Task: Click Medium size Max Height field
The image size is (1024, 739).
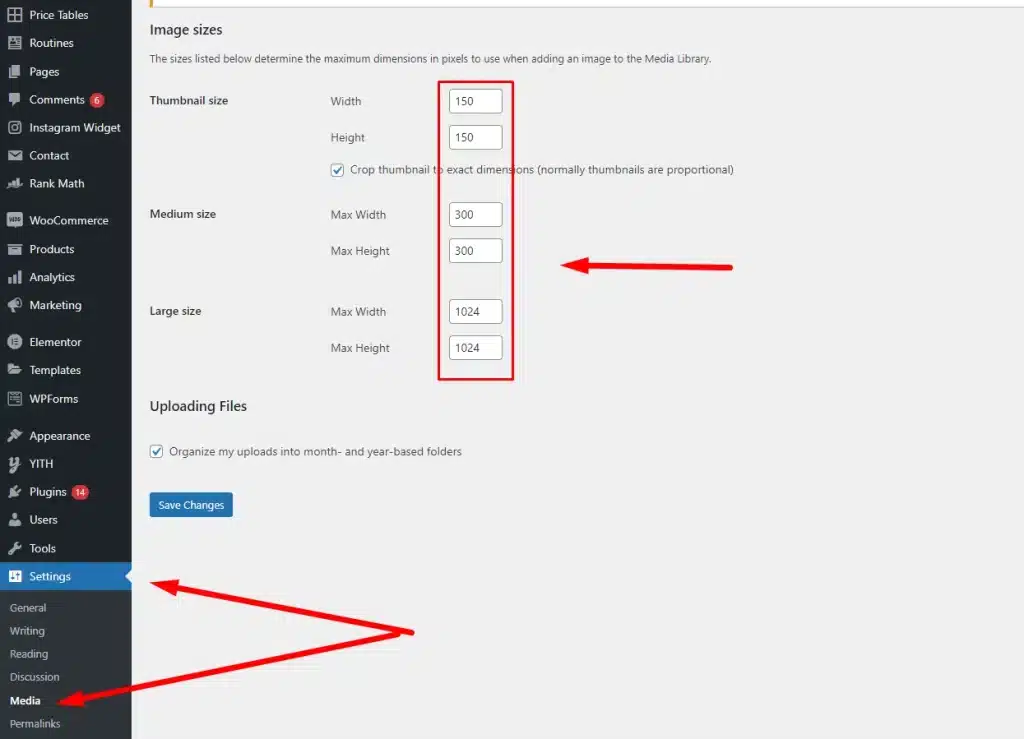Action: (x=475, y=251)
